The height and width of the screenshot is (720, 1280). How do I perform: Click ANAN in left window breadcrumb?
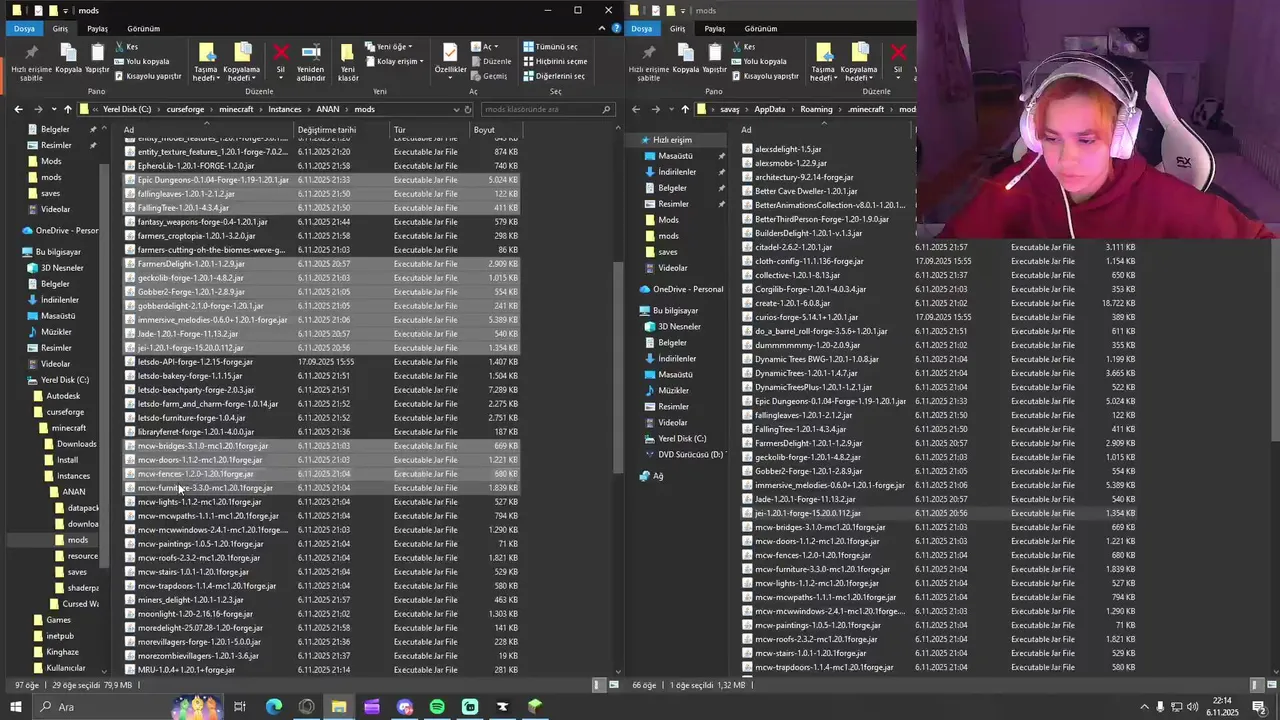pyautogui.click(x=328, y=109)
